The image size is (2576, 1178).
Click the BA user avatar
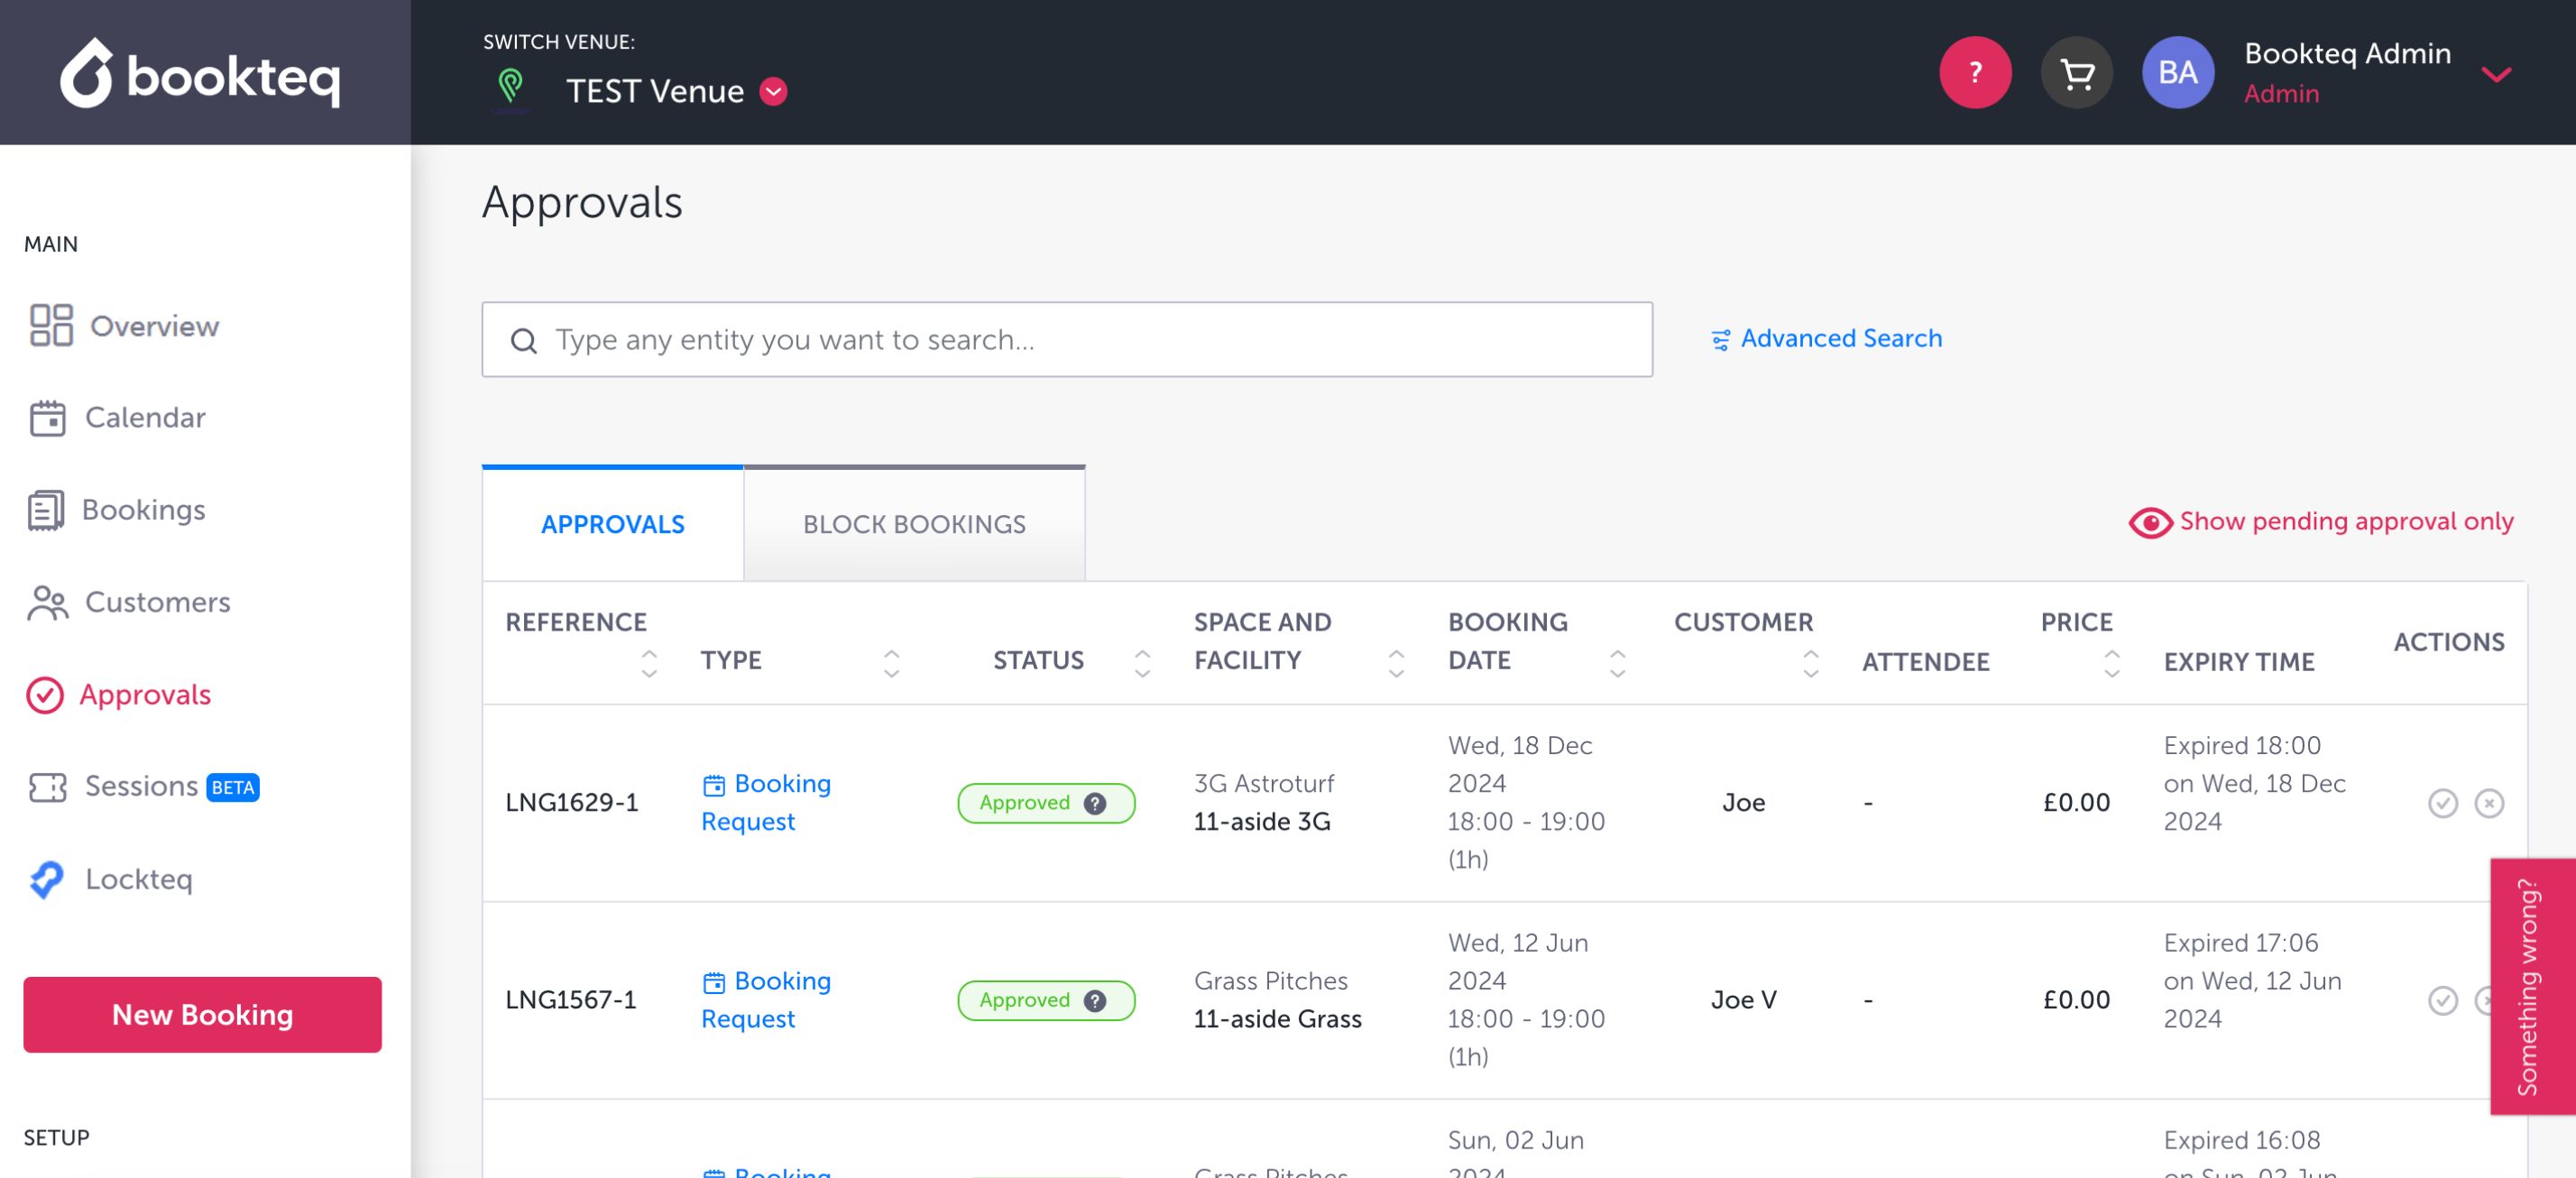pos(2177,73)
